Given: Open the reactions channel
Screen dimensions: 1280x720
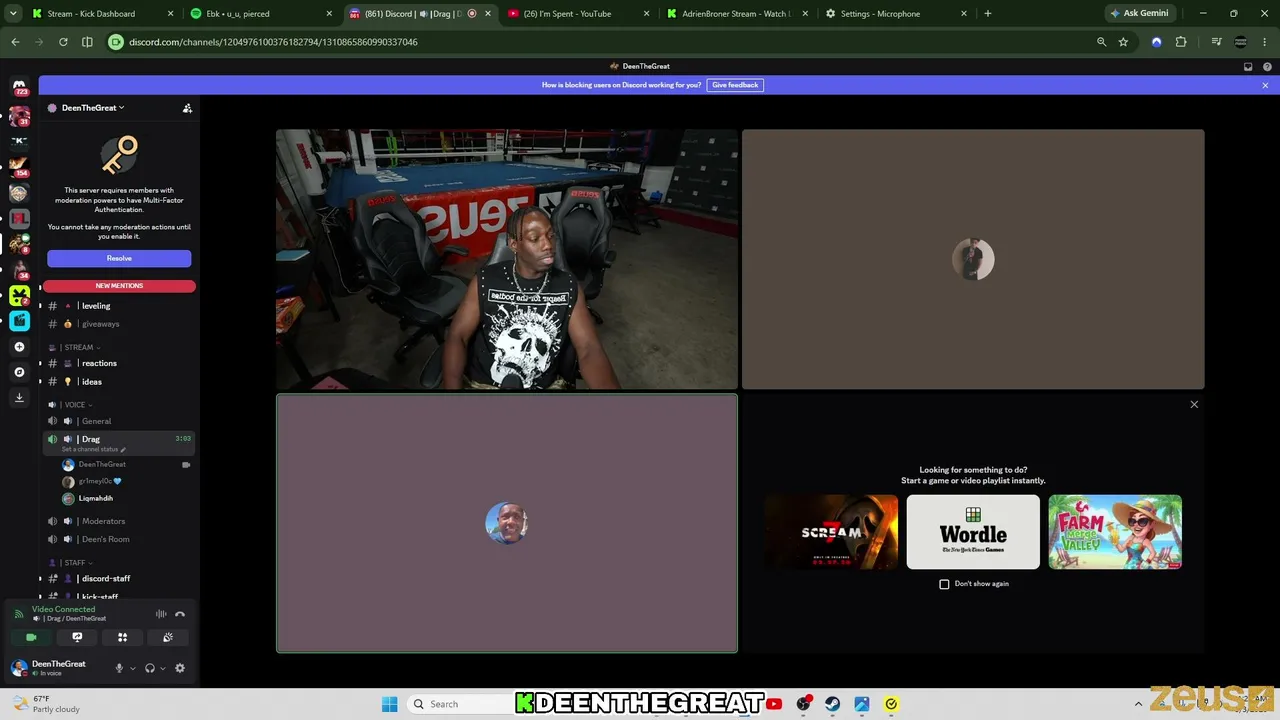Looking at the screenshot, I should pos(119,363).
